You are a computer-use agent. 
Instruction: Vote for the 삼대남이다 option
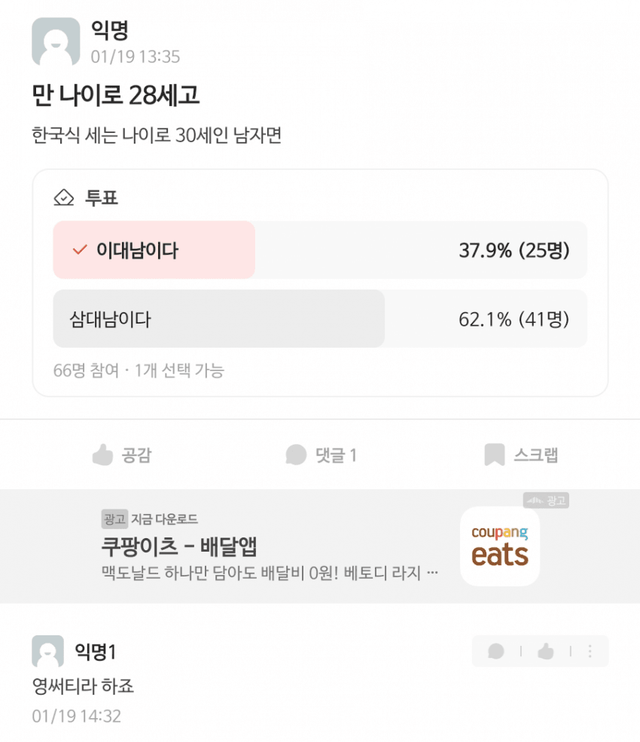[x=110, y=319]
